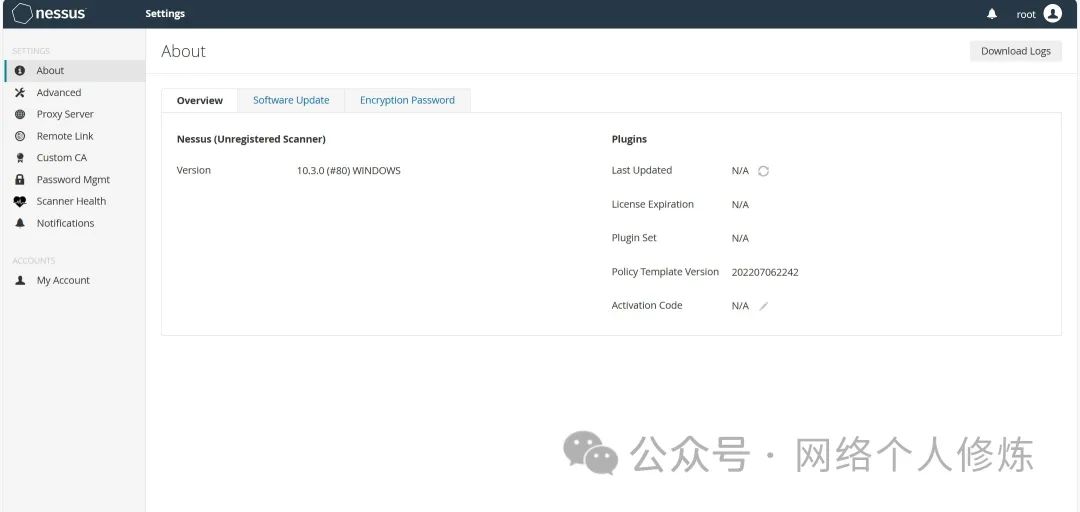Open the Software Update tab
The image size is (1080, 512).
click(291, 101)
